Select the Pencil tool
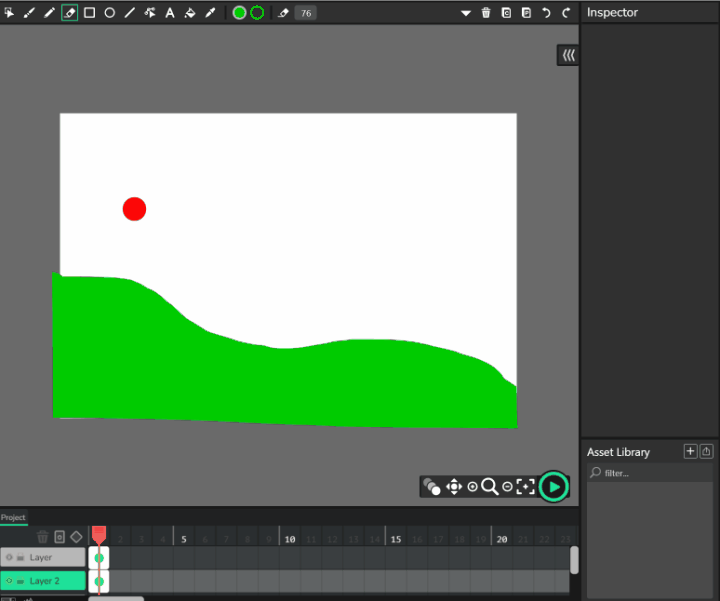This screenshot has height=601, width=720. click(49, 13)
